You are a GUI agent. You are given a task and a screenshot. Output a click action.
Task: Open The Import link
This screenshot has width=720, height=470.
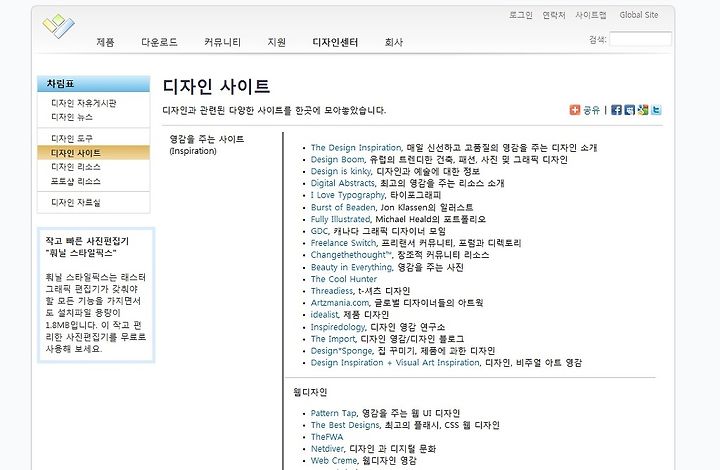click(x=333, y=339)
